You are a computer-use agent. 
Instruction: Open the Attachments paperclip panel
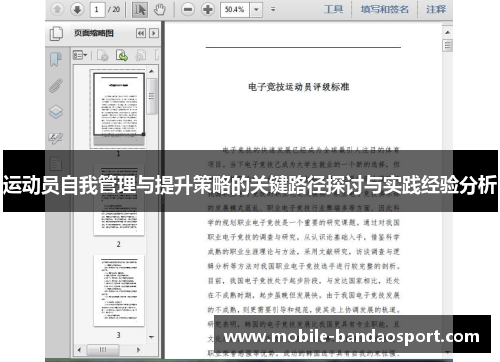pos(56,85)
